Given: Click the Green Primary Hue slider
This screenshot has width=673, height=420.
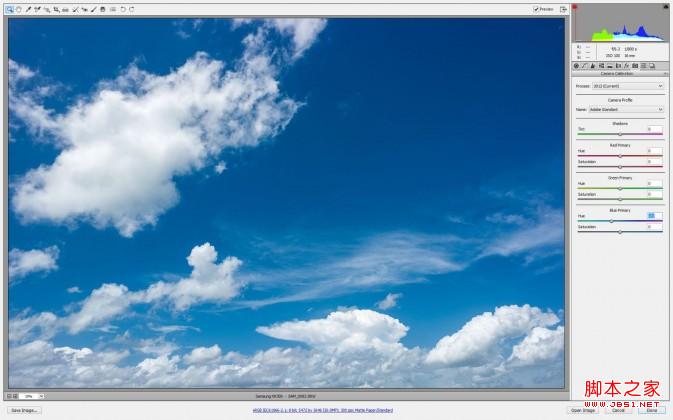Looking at the screenshot, I should [x=620, y=188].
